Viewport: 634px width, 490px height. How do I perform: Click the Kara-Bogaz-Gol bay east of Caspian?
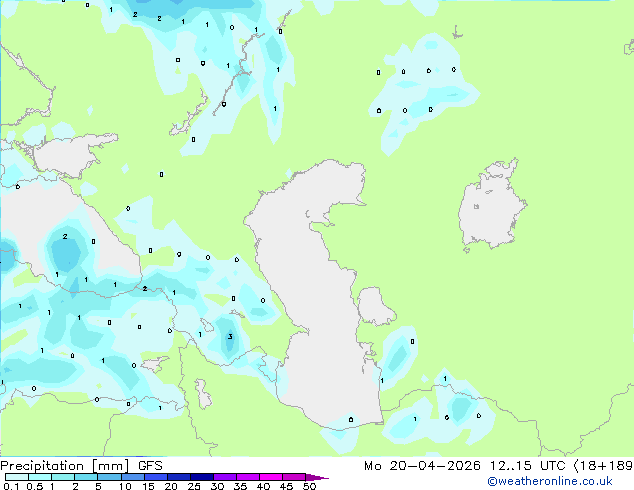click(x=375, y=306)
